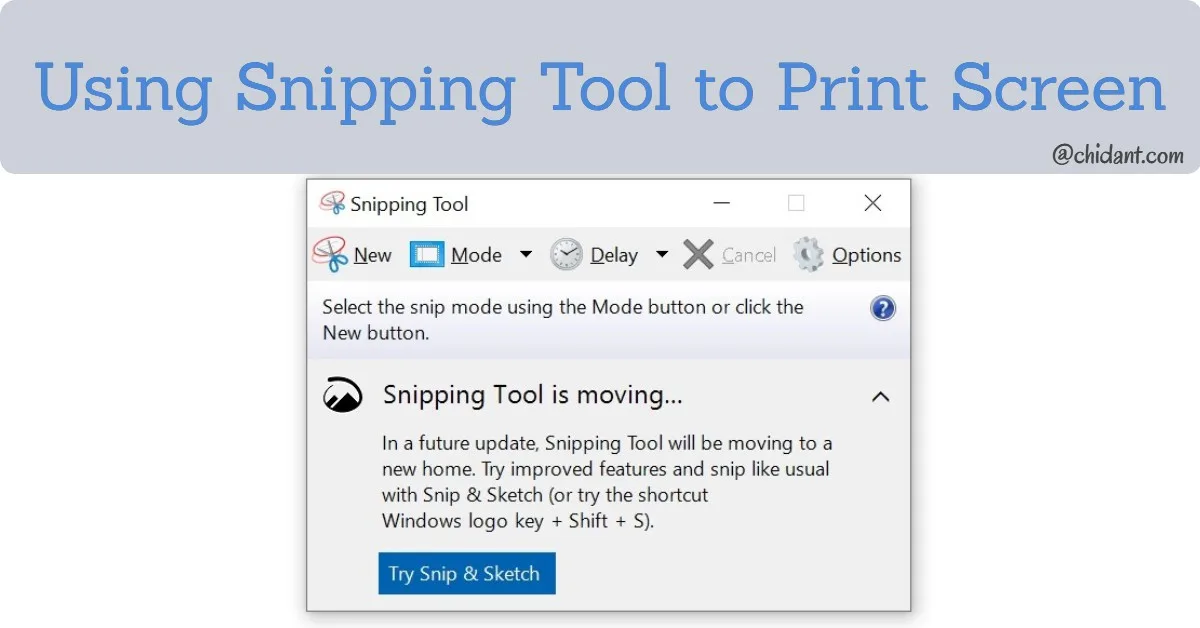1200x628 pixels.
Task: Select the New text label in toolbar
Action: [x=373, y=256]
